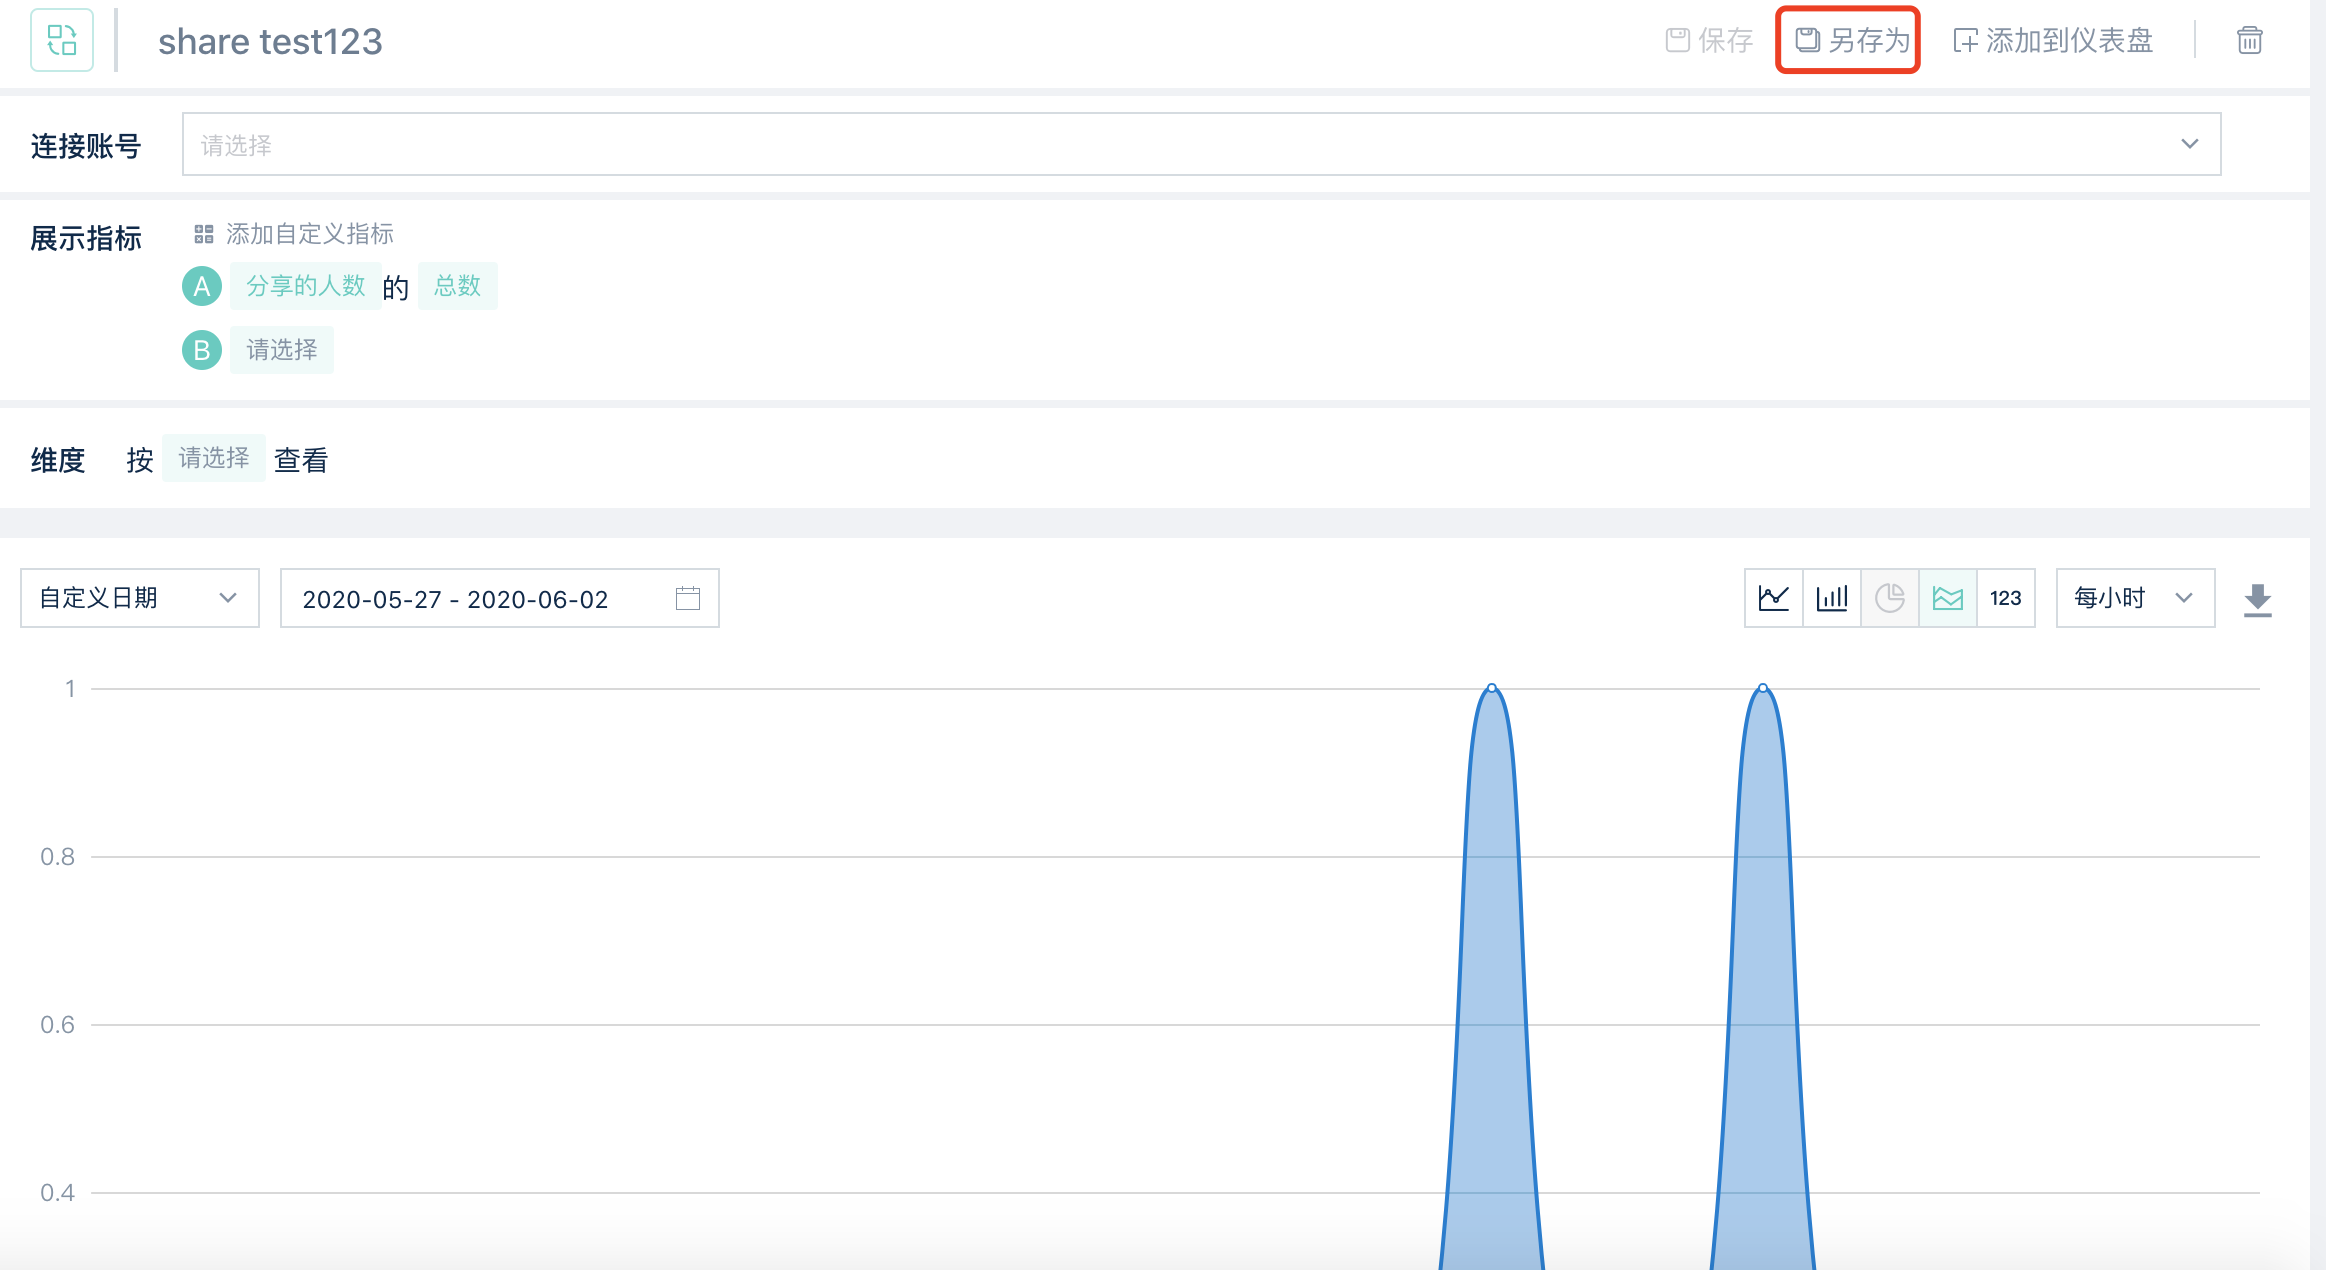Click the 连接账号 label

(86, 146)
